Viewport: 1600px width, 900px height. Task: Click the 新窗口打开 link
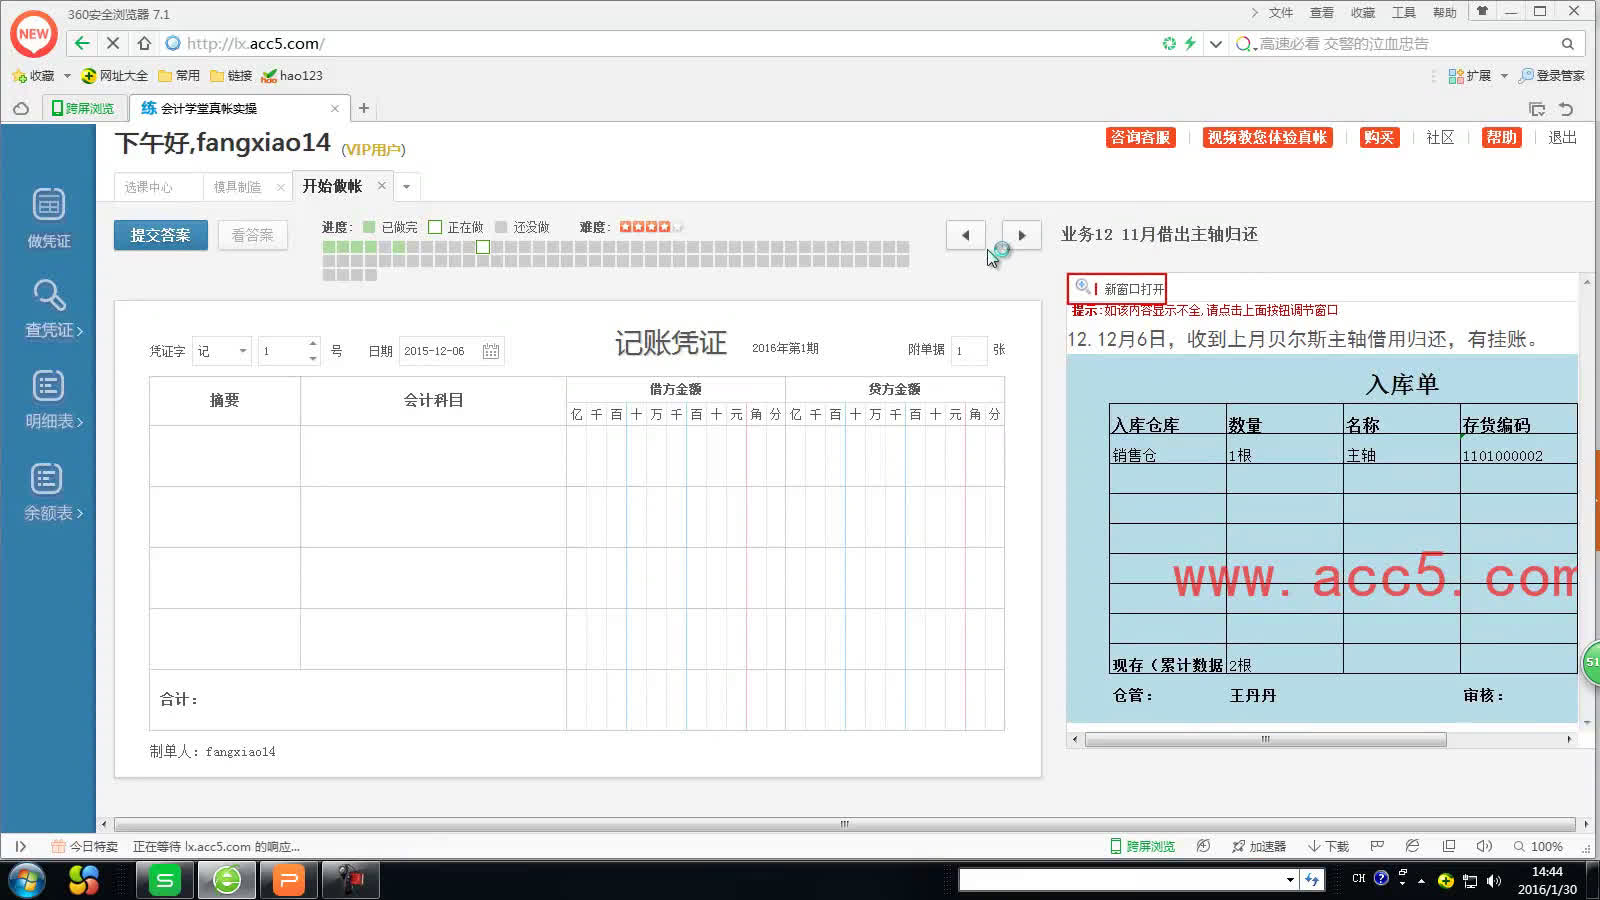pyautogui.click(x=1134, y=289)
